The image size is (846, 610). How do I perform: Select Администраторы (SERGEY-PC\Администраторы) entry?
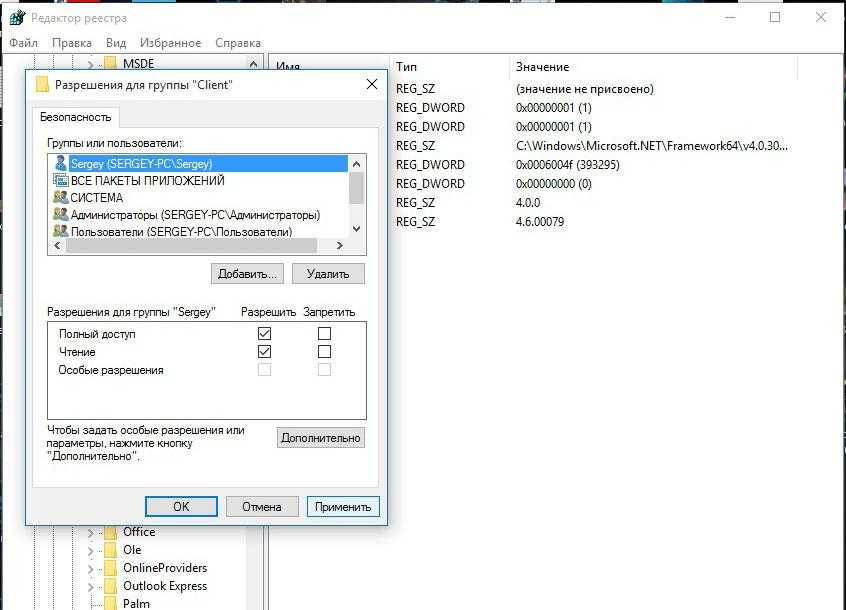pyautogui.click(x=199, y=215)
